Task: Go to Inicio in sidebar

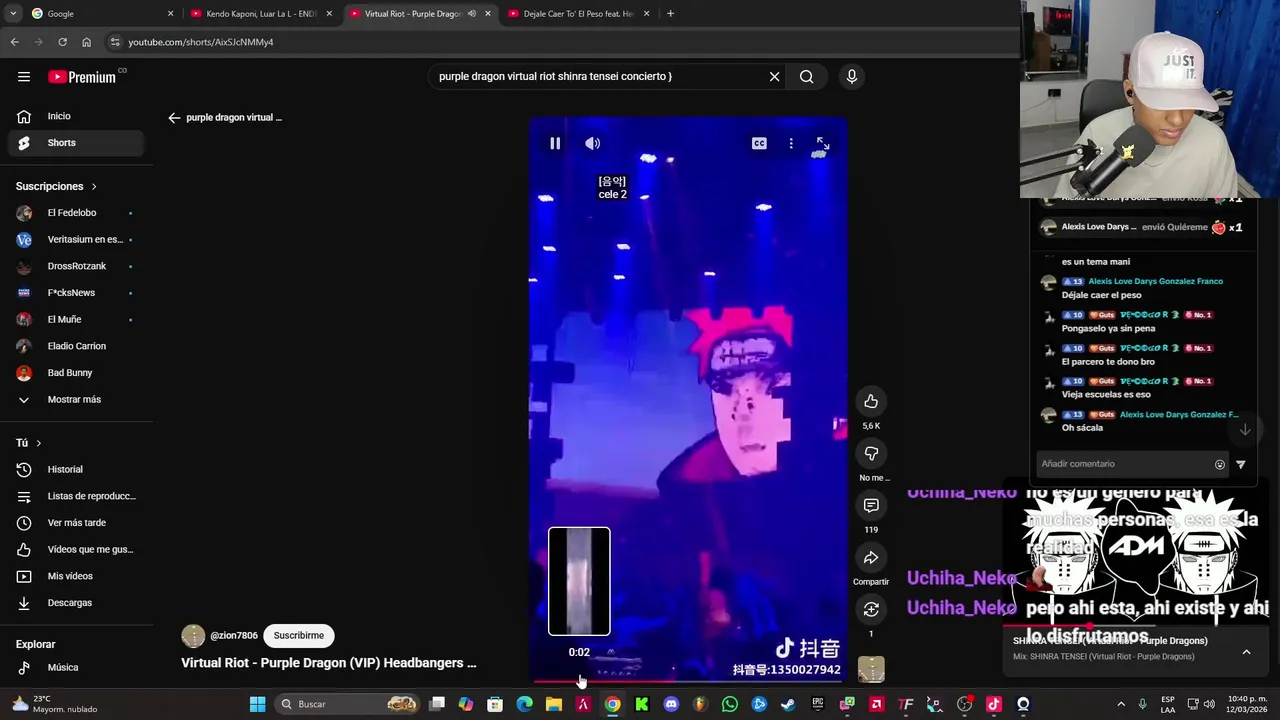Action: pos(76,116)
